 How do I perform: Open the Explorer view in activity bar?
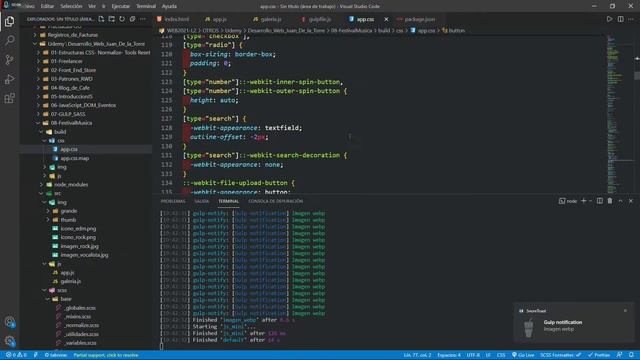click(x=9, y=21)
